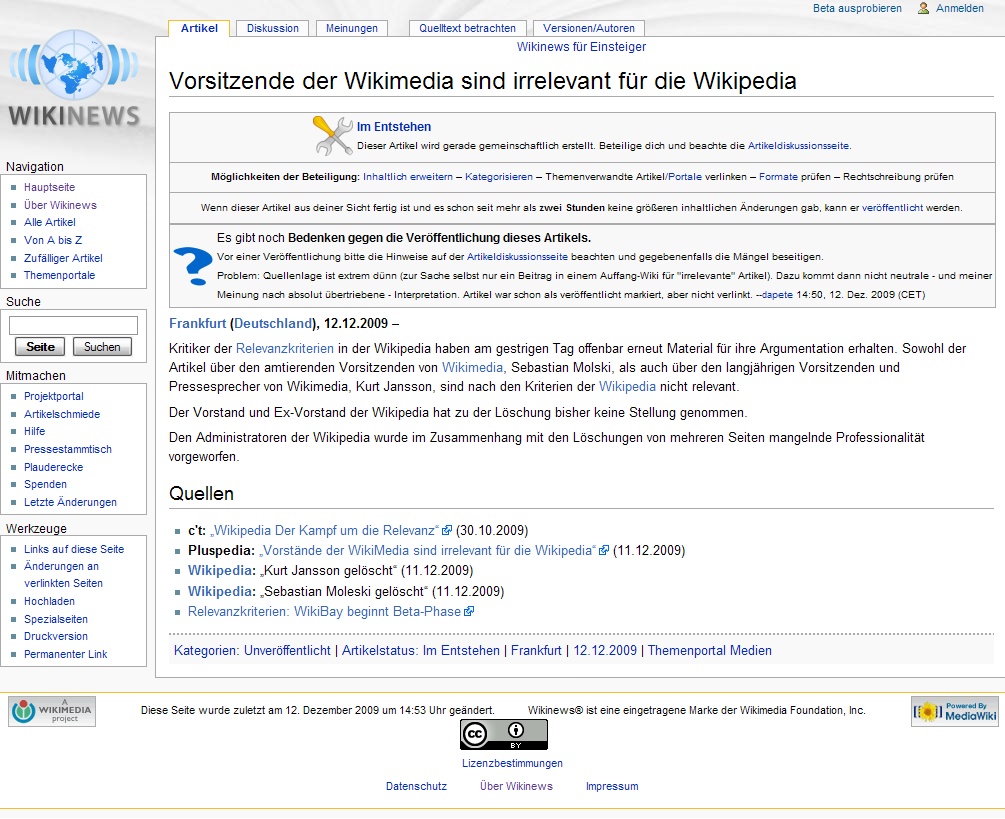Open dapete user signature link
Image resolution: width=1005 pixels, height=819 pixels.
pos(777,295)
